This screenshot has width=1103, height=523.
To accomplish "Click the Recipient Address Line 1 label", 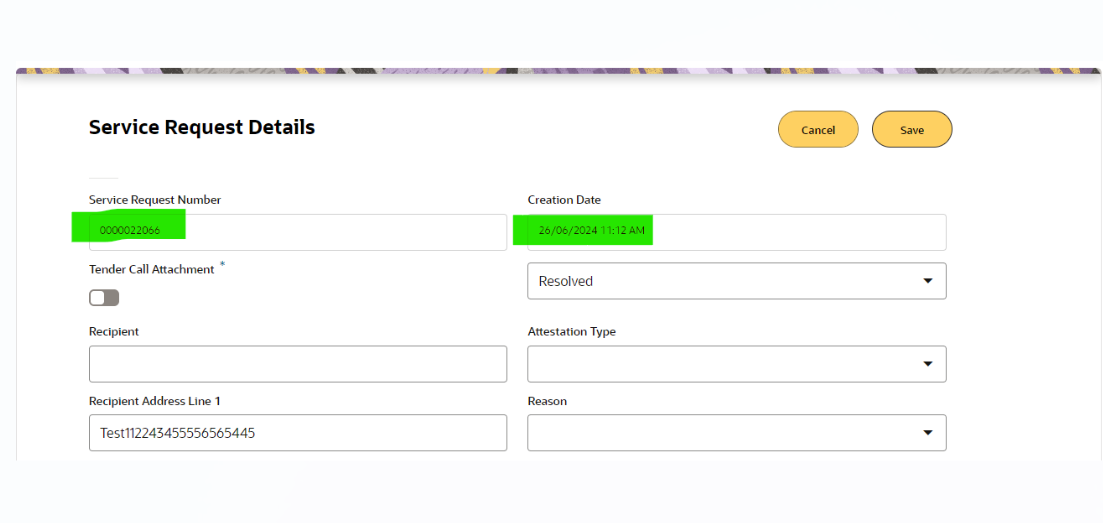I will [155, 401].
